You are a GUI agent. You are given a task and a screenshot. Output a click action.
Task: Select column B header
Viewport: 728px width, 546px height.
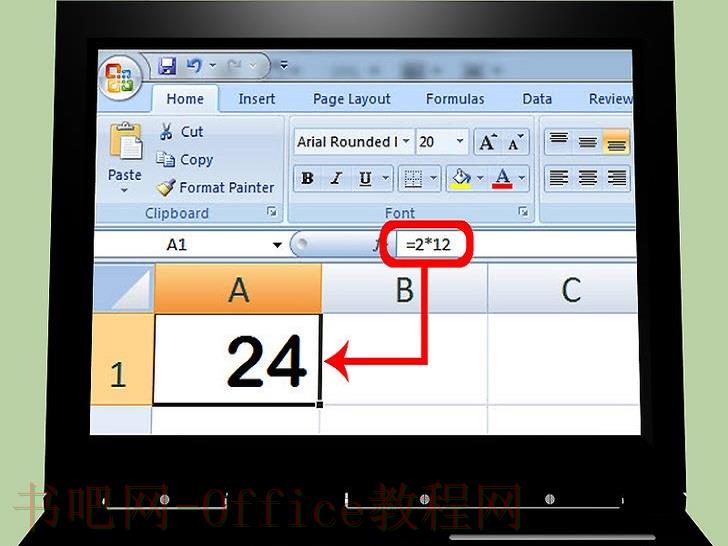pyautogui.click(x=404, y=288)
